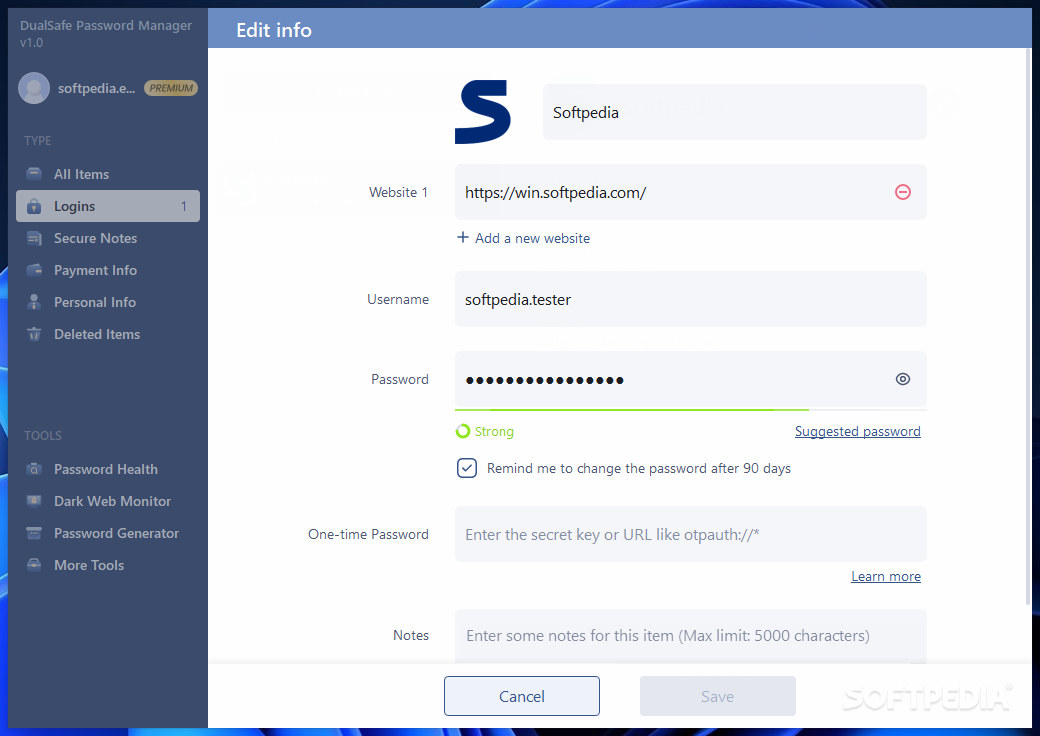Open Secure Notes section
Viewport: 1040px width, 736px height.
click(108, 238)
